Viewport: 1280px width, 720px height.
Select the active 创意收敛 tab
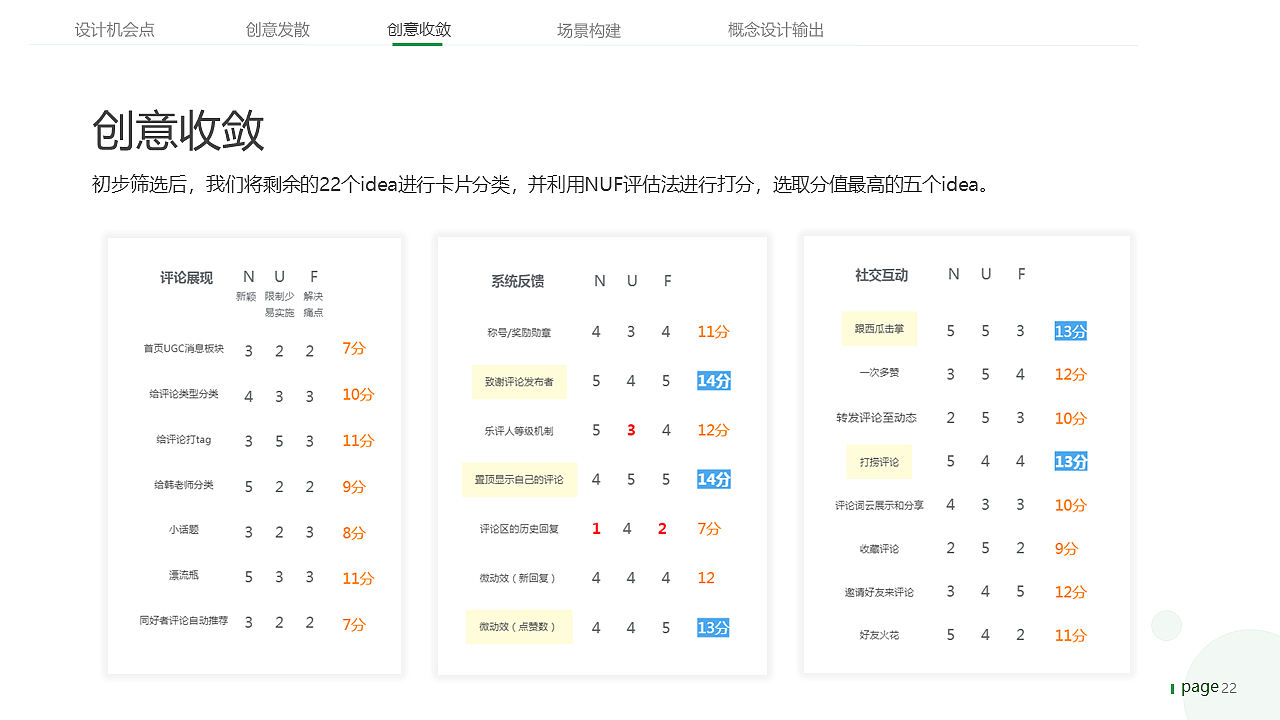(417, 30)
